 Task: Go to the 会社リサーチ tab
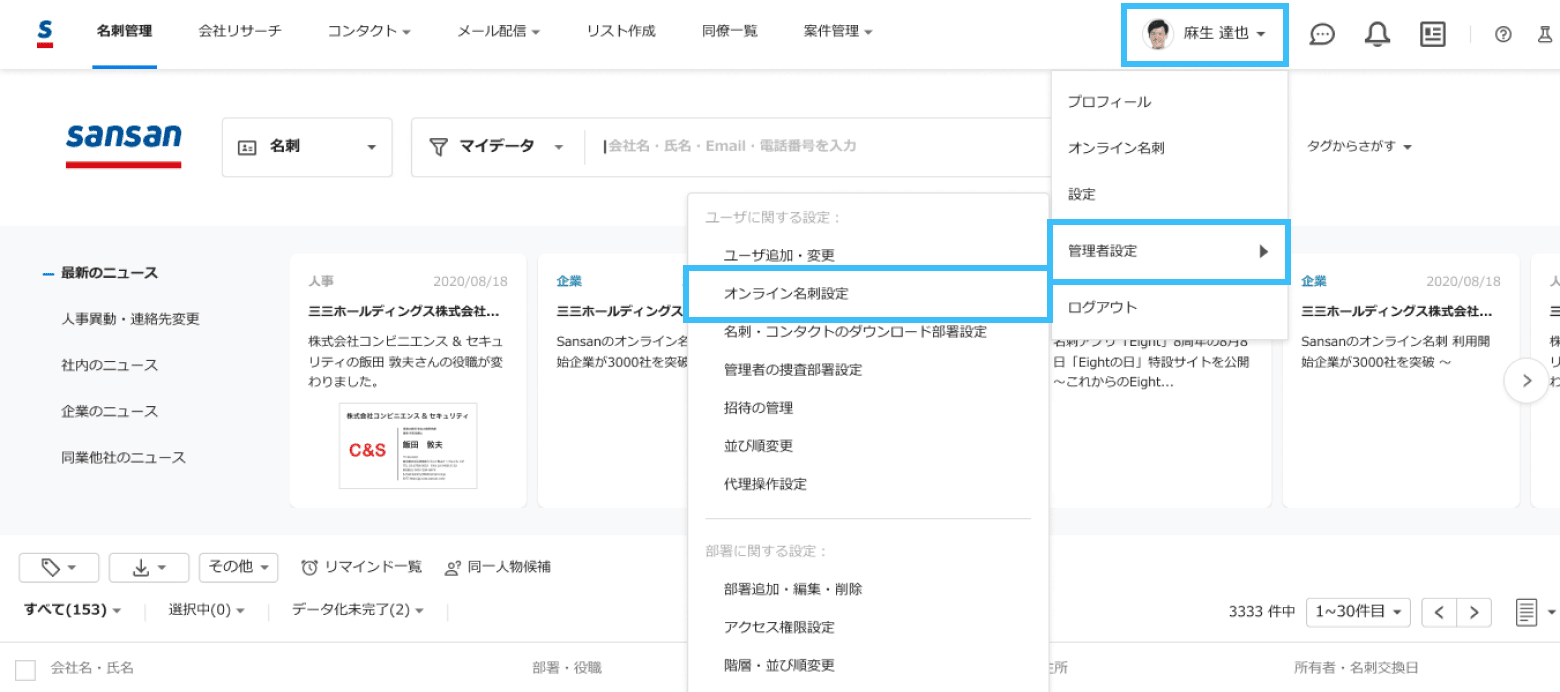pos(240,32)
